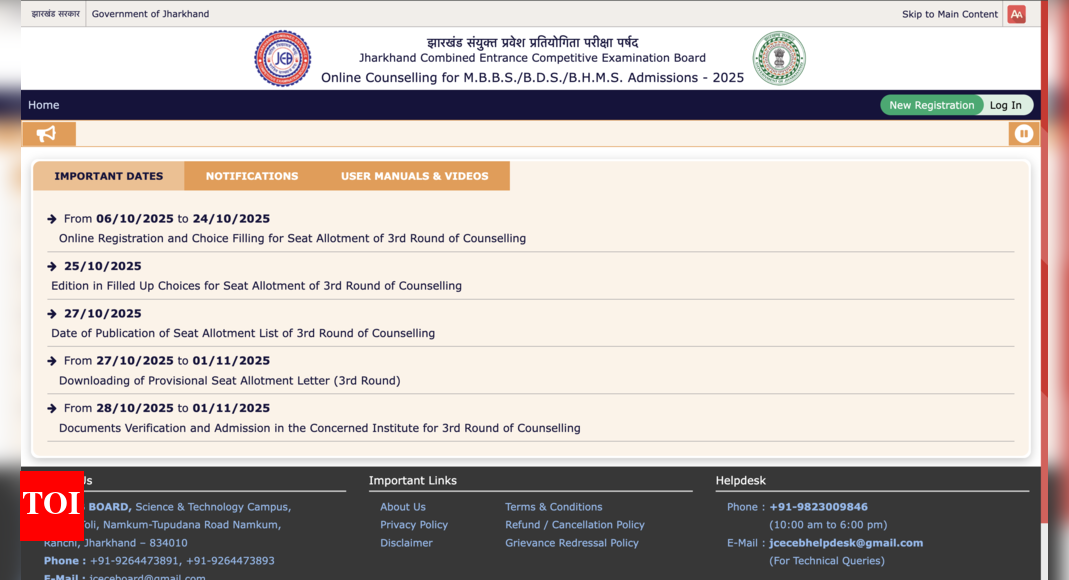Image resolution: width=1069 pixels, height=580 pixels.
Task: Click arrow icon beside 25/10/2025 entry
Action: (x=52, y=266)
